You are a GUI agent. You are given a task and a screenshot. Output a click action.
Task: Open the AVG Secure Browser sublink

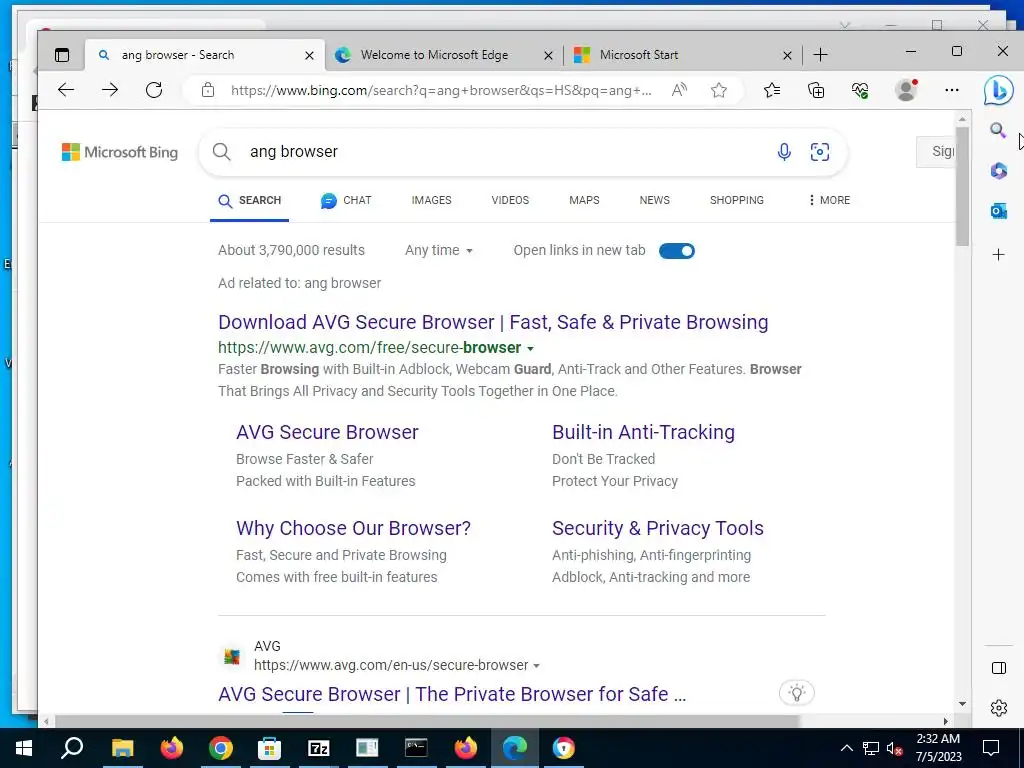point(327,432)
